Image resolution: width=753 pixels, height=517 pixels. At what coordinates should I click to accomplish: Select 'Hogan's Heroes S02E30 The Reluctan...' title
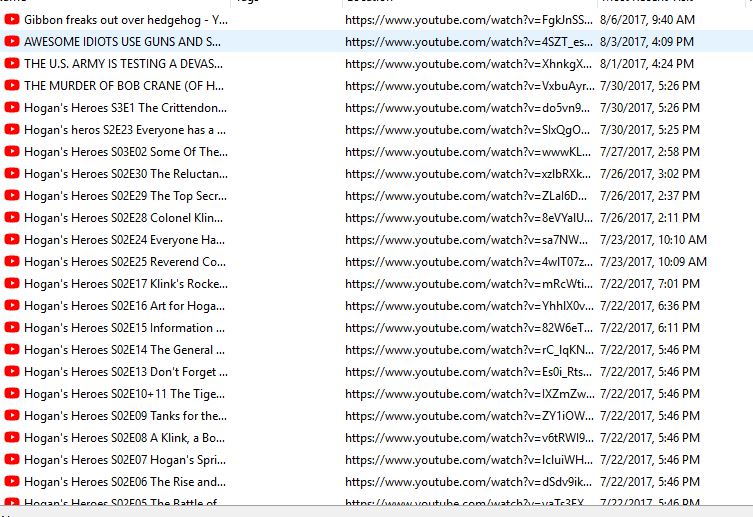126,174
